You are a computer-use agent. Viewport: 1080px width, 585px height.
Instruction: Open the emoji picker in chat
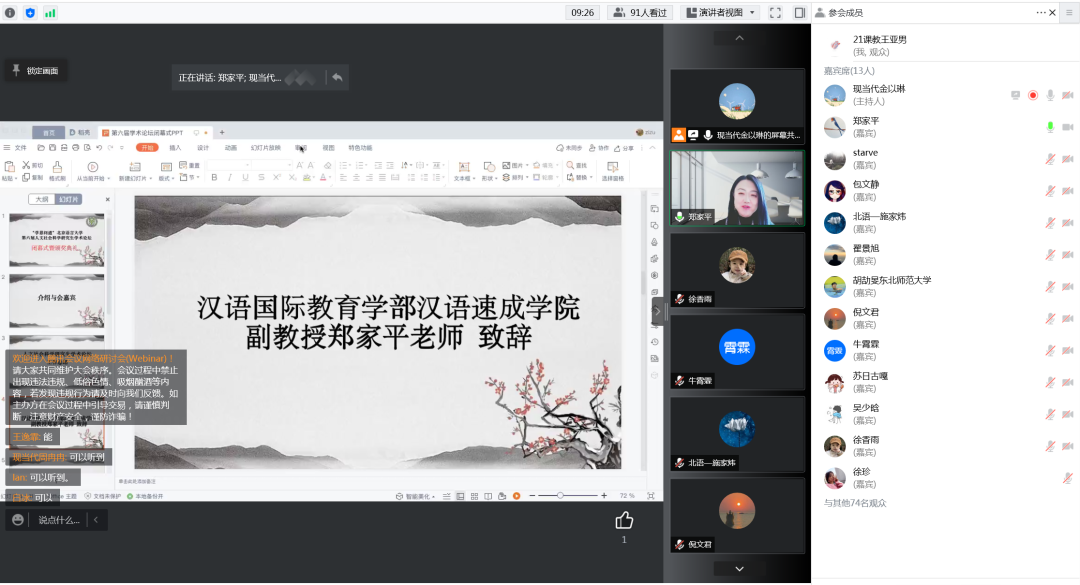[x=18, y=520]
